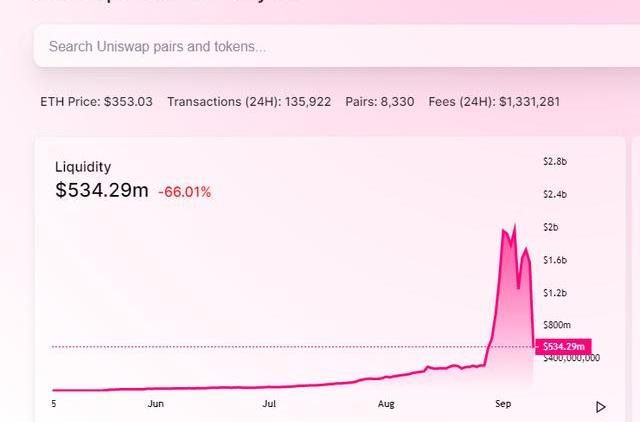Click the play arrow icon below the chart
This screenshot has height=422, width=640.
tap(601, 407)
